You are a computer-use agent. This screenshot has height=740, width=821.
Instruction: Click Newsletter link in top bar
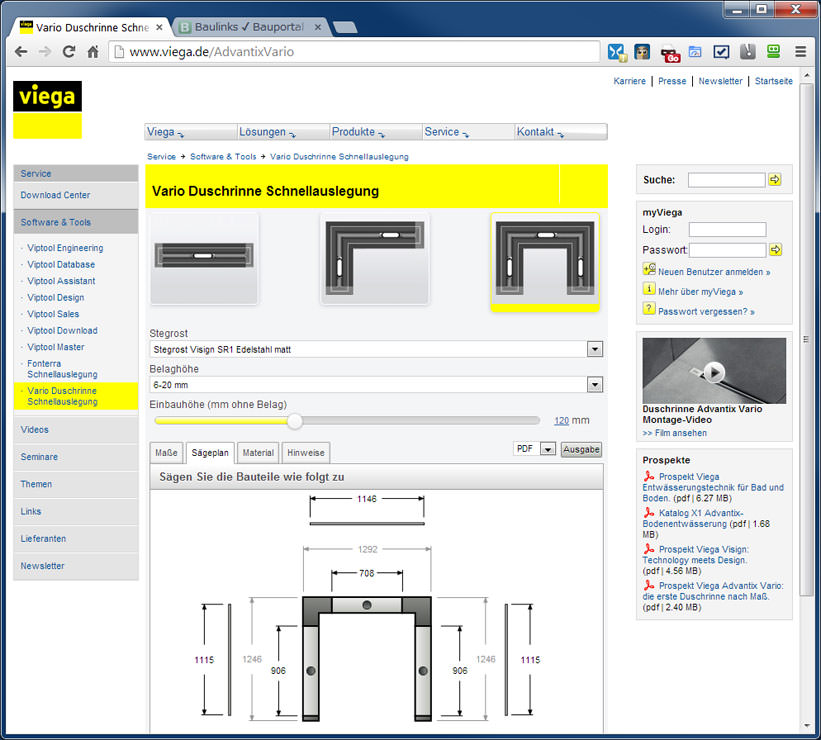720,81
